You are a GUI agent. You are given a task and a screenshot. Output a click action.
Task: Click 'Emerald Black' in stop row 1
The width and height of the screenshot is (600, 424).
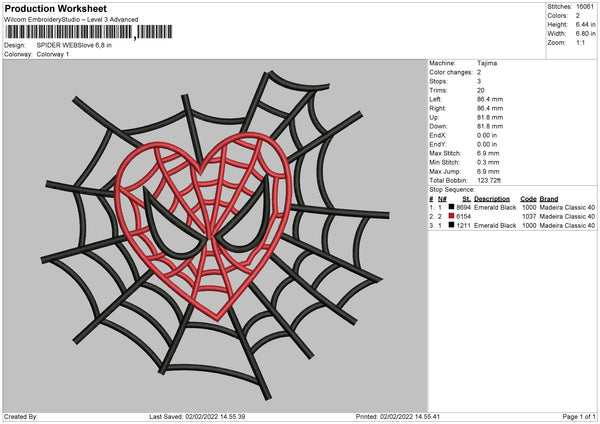tap(495, 207)
